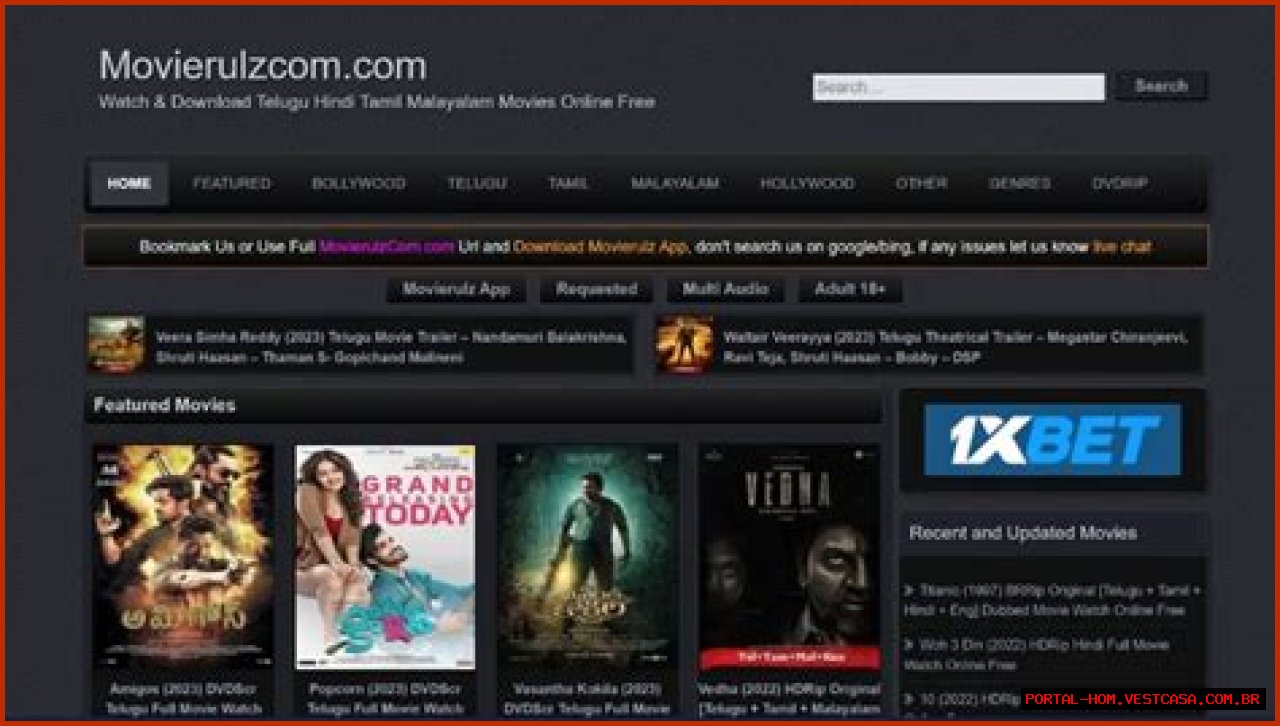Open the HOLLYWOOD menu category
The width and height of the screenshot is (1280, 726).
coord(806,184)
